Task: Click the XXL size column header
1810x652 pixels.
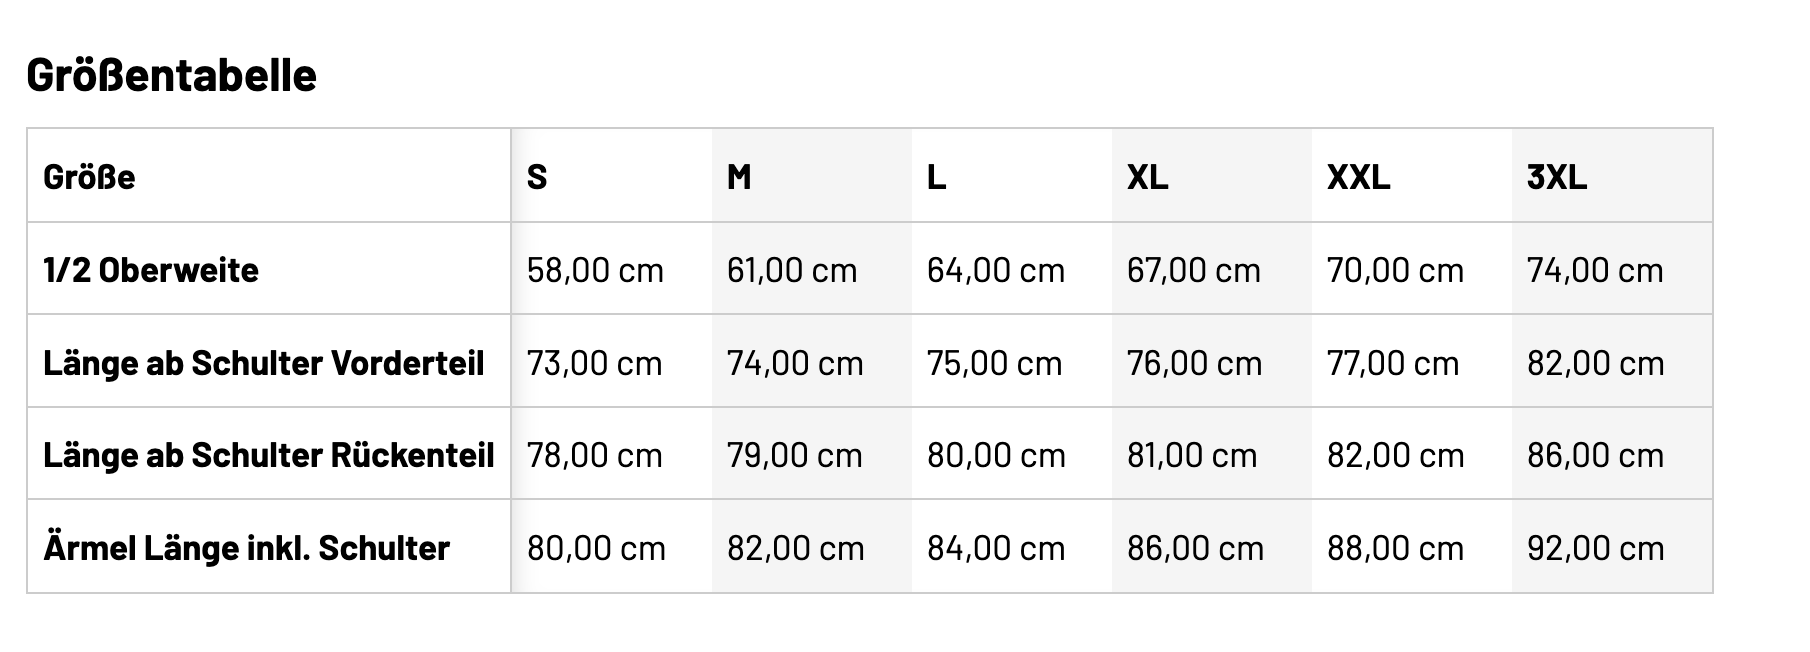Action: tap(1358, 177)
